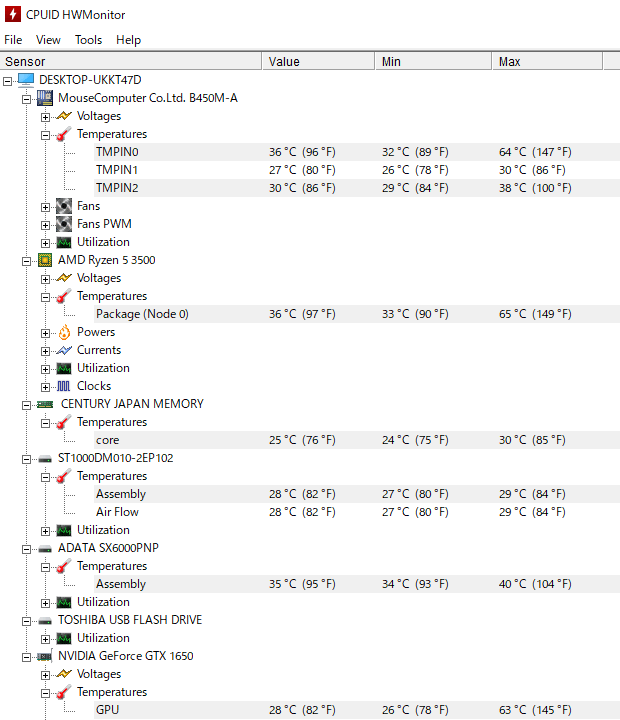Click the 63 °C (145 °F) Max value
This screenshot has height=720, width=620.
[535, 710]
